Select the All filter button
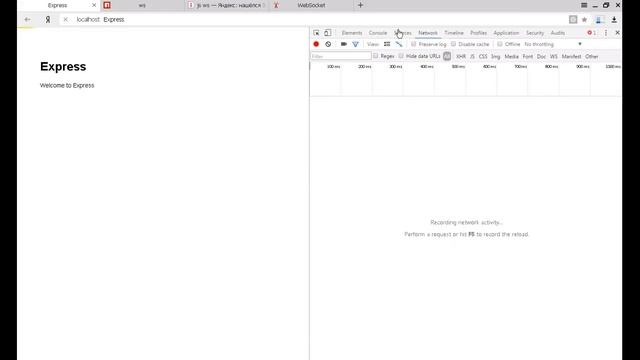The image size is (640, 360). pyautogui.click(x=447, y=56)
